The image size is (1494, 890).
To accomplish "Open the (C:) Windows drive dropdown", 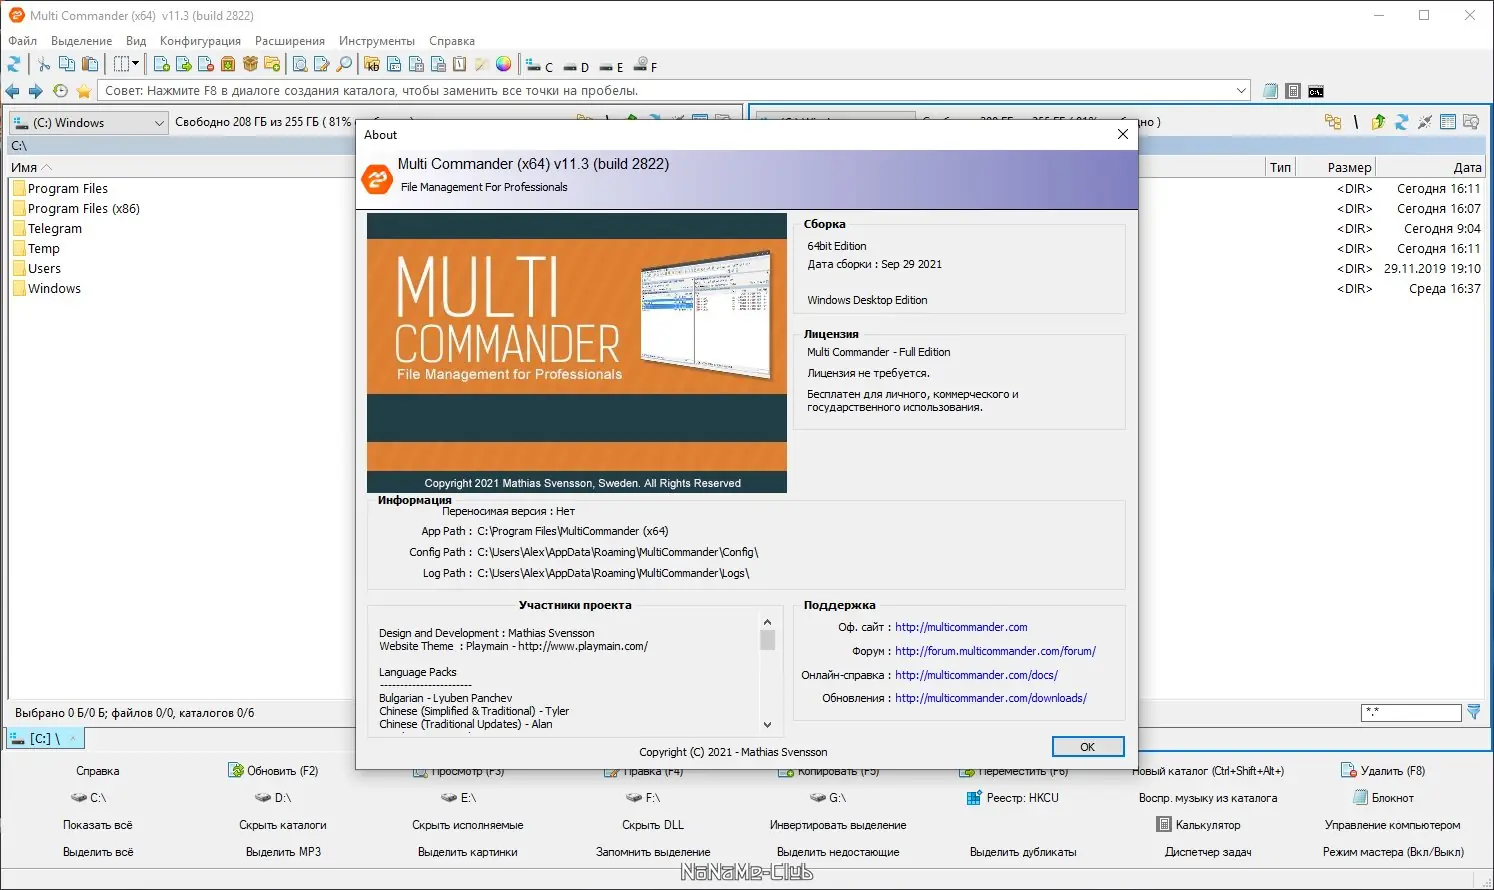I will (x=88, y=123).
